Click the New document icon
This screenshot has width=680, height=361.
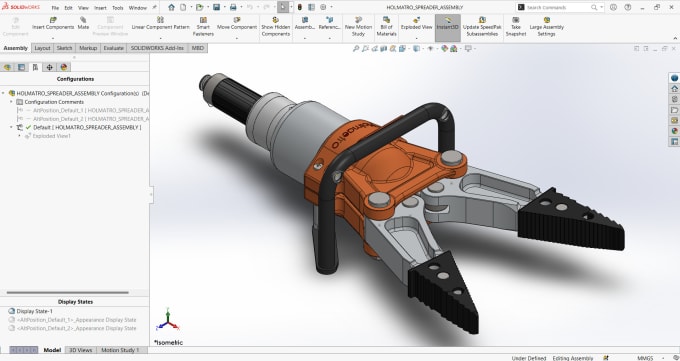(x=183, y=7)
